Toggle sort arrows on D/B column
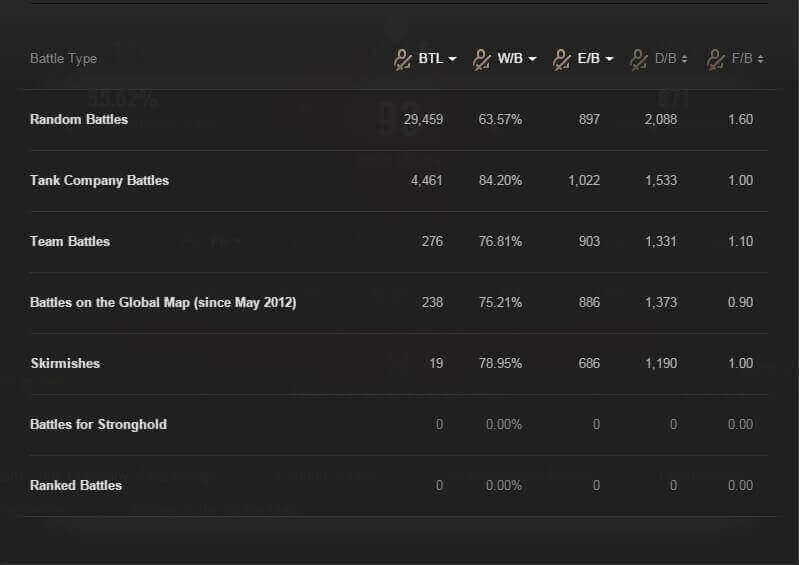 pos(684,59)
